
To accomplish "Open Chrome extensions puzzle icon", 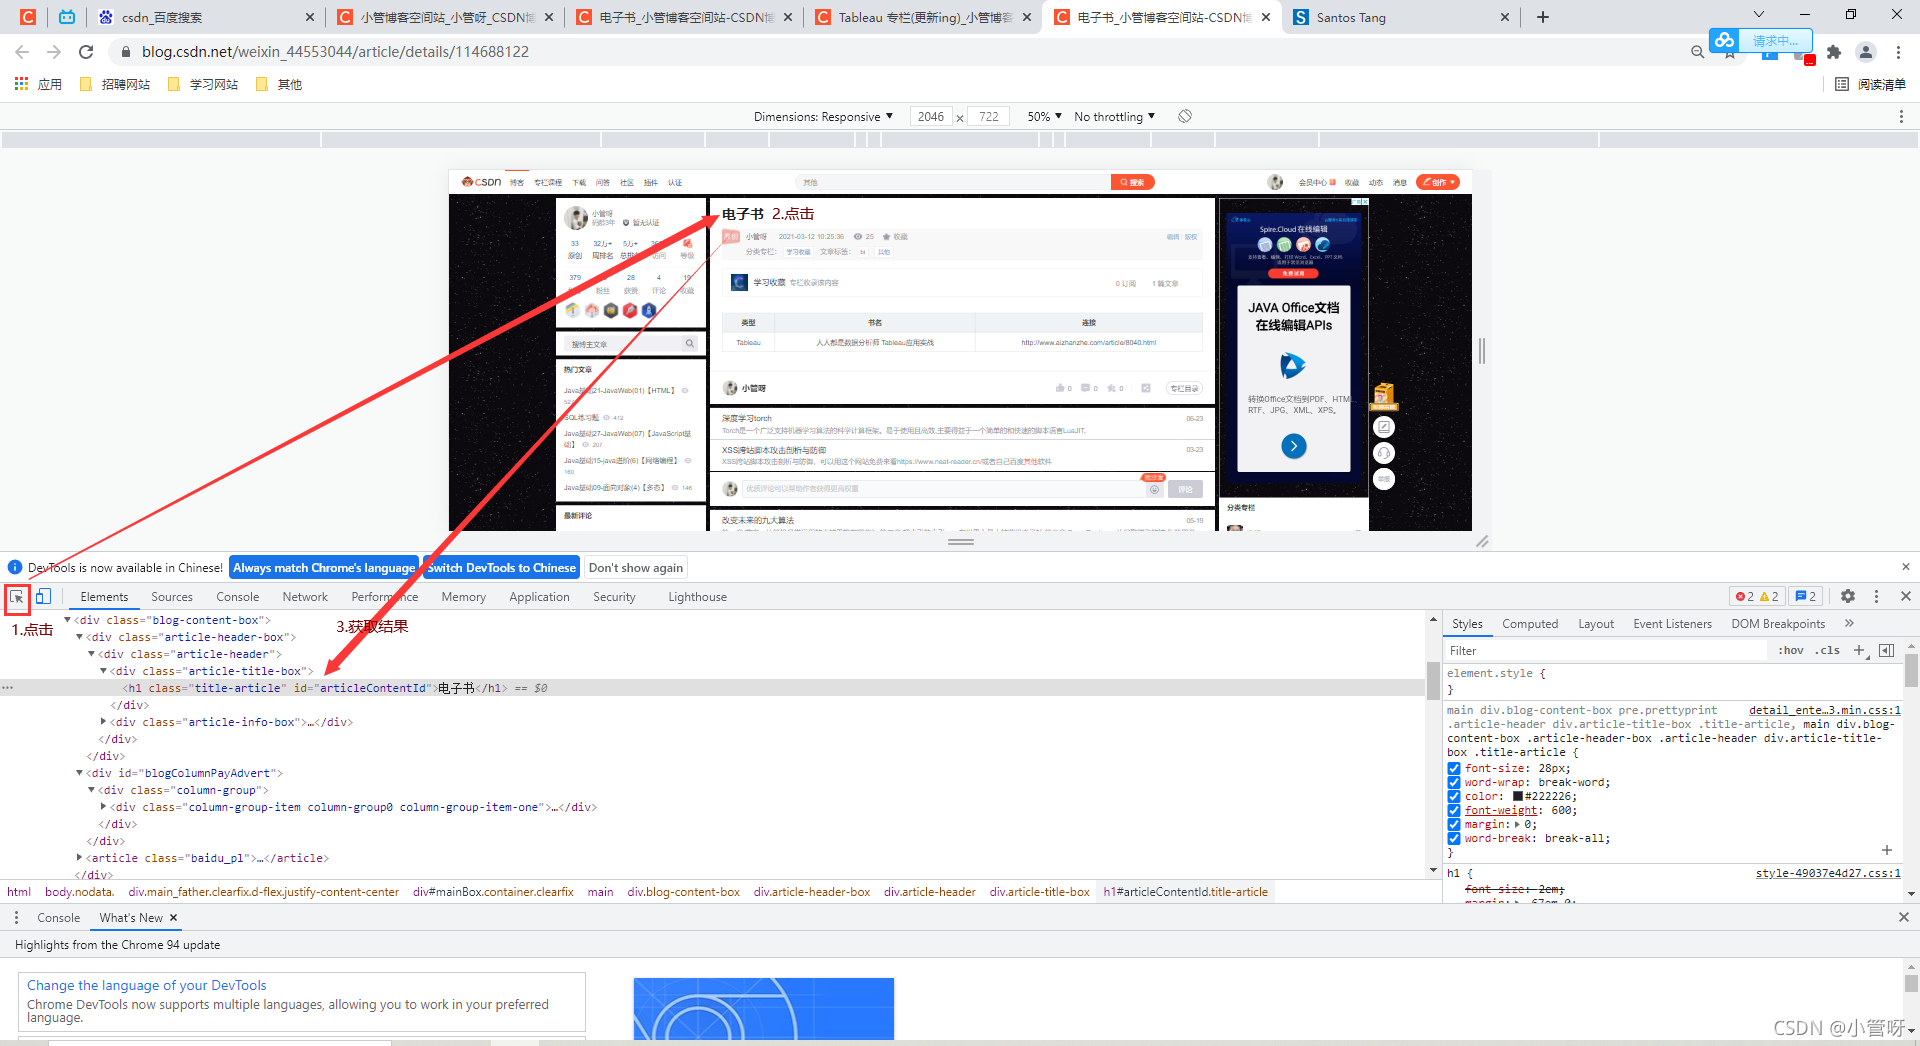I will pos(1834,52).
